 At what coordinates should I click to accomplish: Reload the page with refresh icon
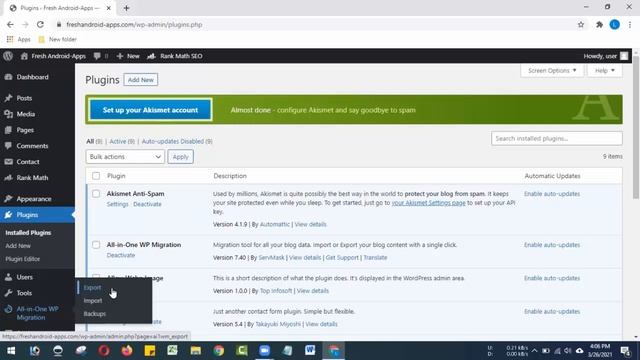point(40,24)
